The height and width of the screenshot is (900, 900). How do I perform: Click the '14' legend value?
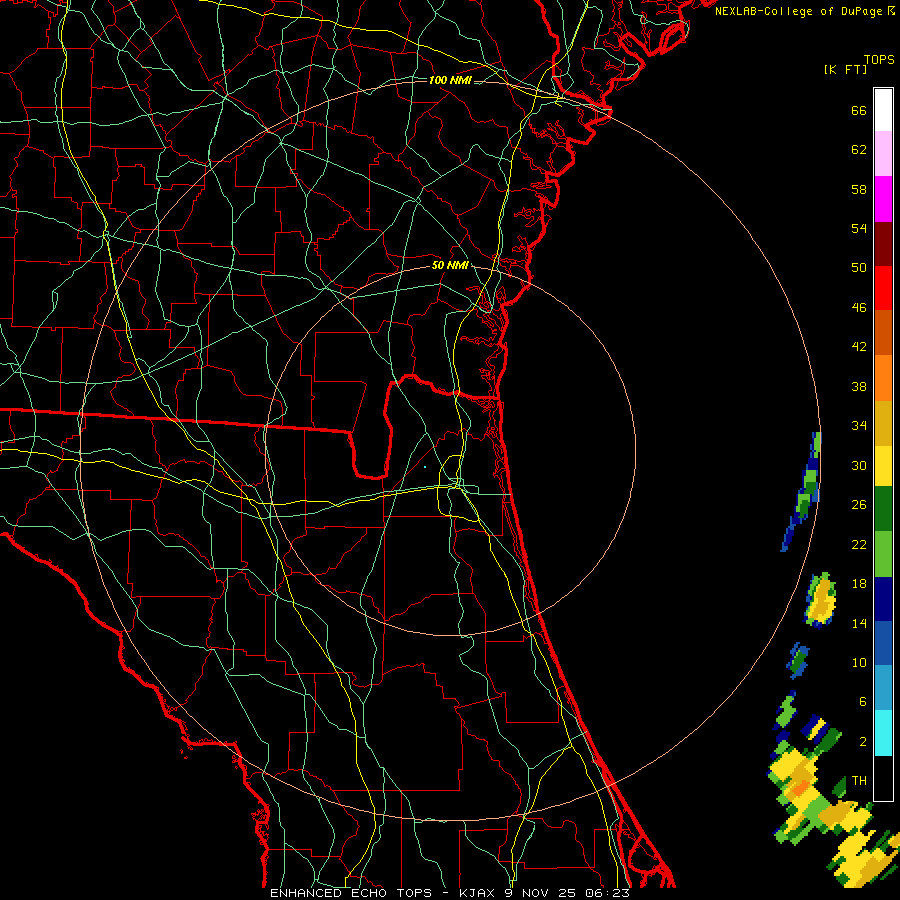pyautogui.click(x=859, y=623)
